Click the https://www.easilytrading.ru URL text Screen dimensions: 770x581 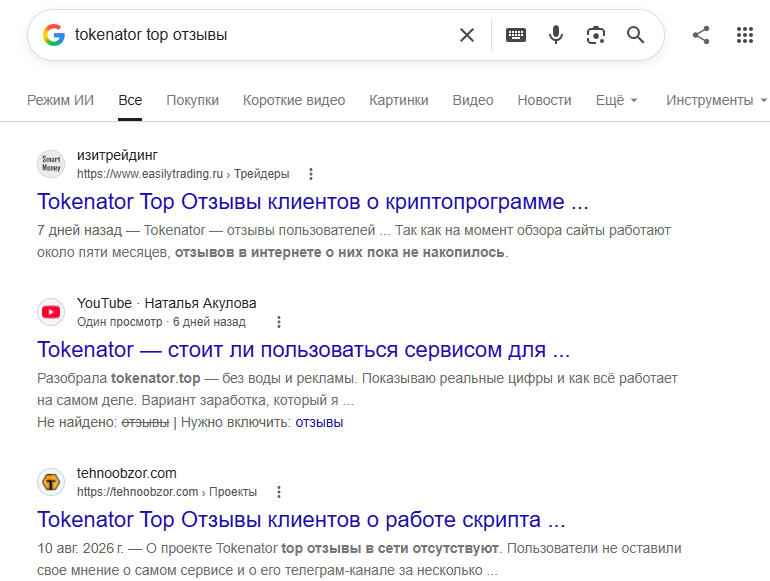(150, 174)
